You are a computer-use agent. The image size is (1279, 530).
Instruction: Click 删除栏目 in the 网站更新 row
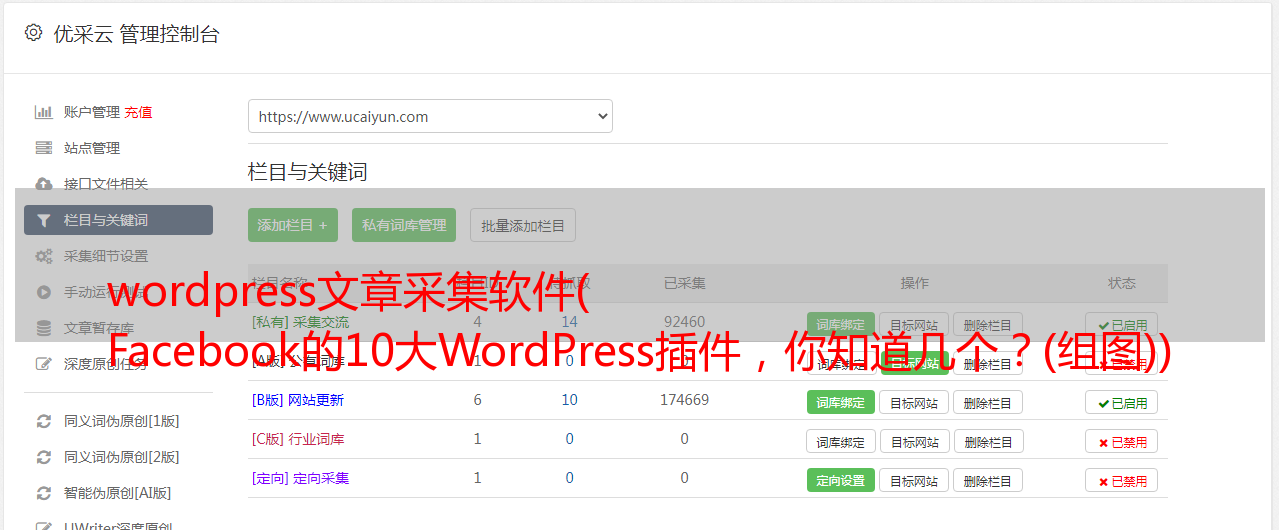pos(988,402)
